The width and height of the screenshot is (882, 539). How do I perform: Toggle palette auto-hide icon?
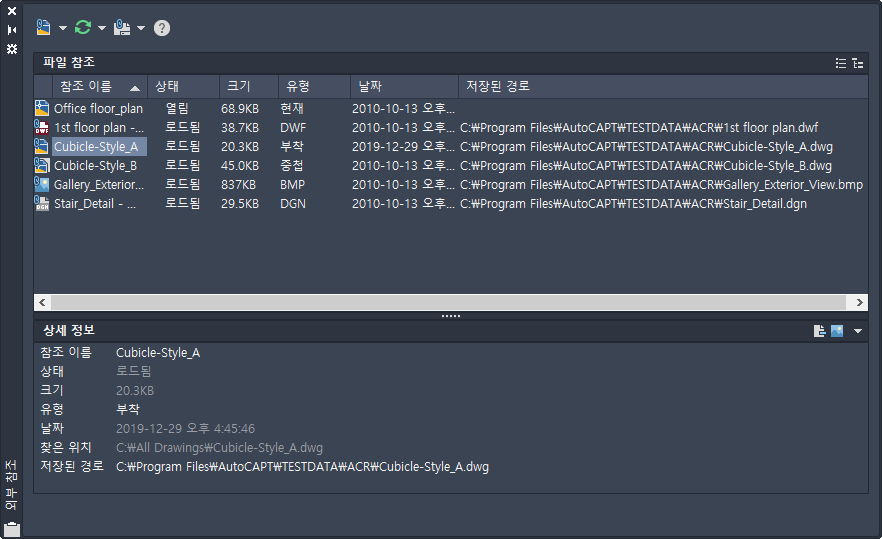pyautogui.click(x=12, y=30)
